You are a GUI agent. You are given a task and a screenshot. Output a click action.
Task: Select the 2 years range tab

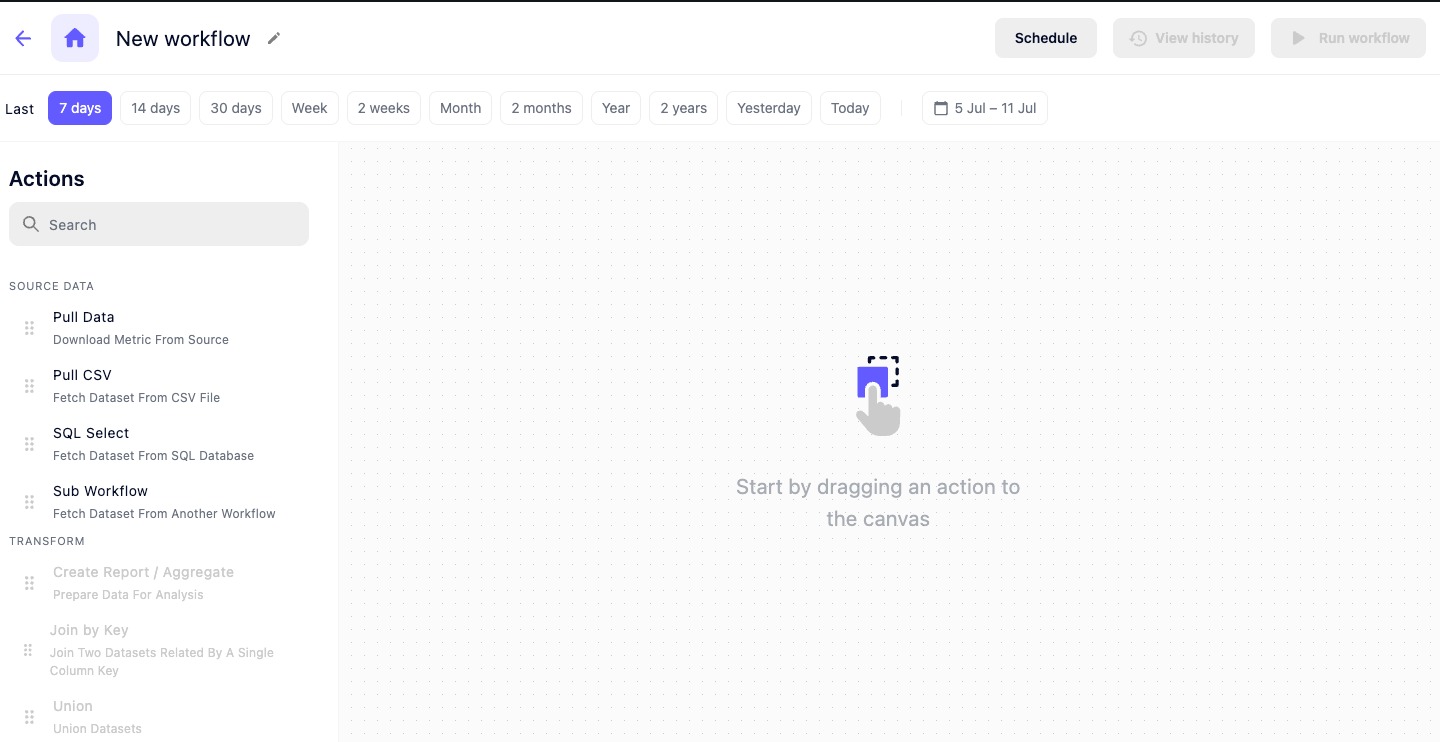pyautogui.click(x=683, y=107)
